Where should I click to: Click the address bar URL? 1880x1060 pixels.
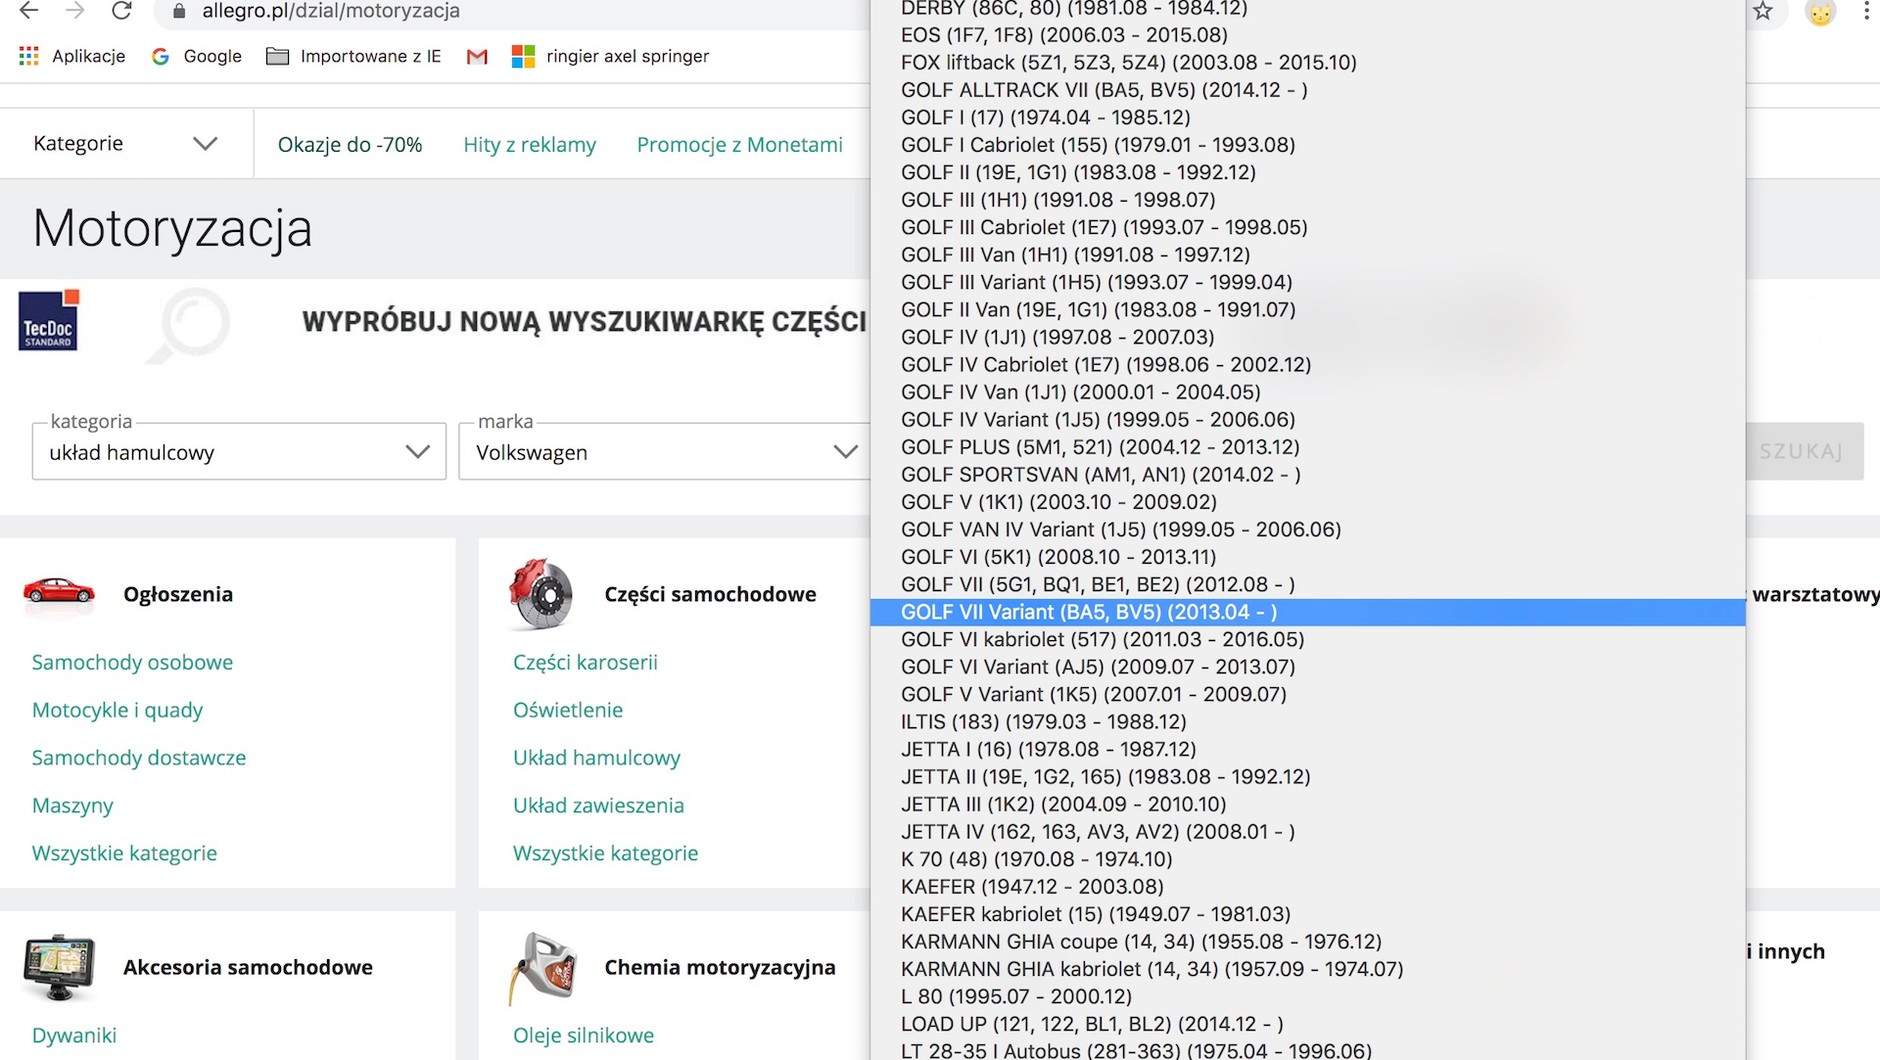331,11
